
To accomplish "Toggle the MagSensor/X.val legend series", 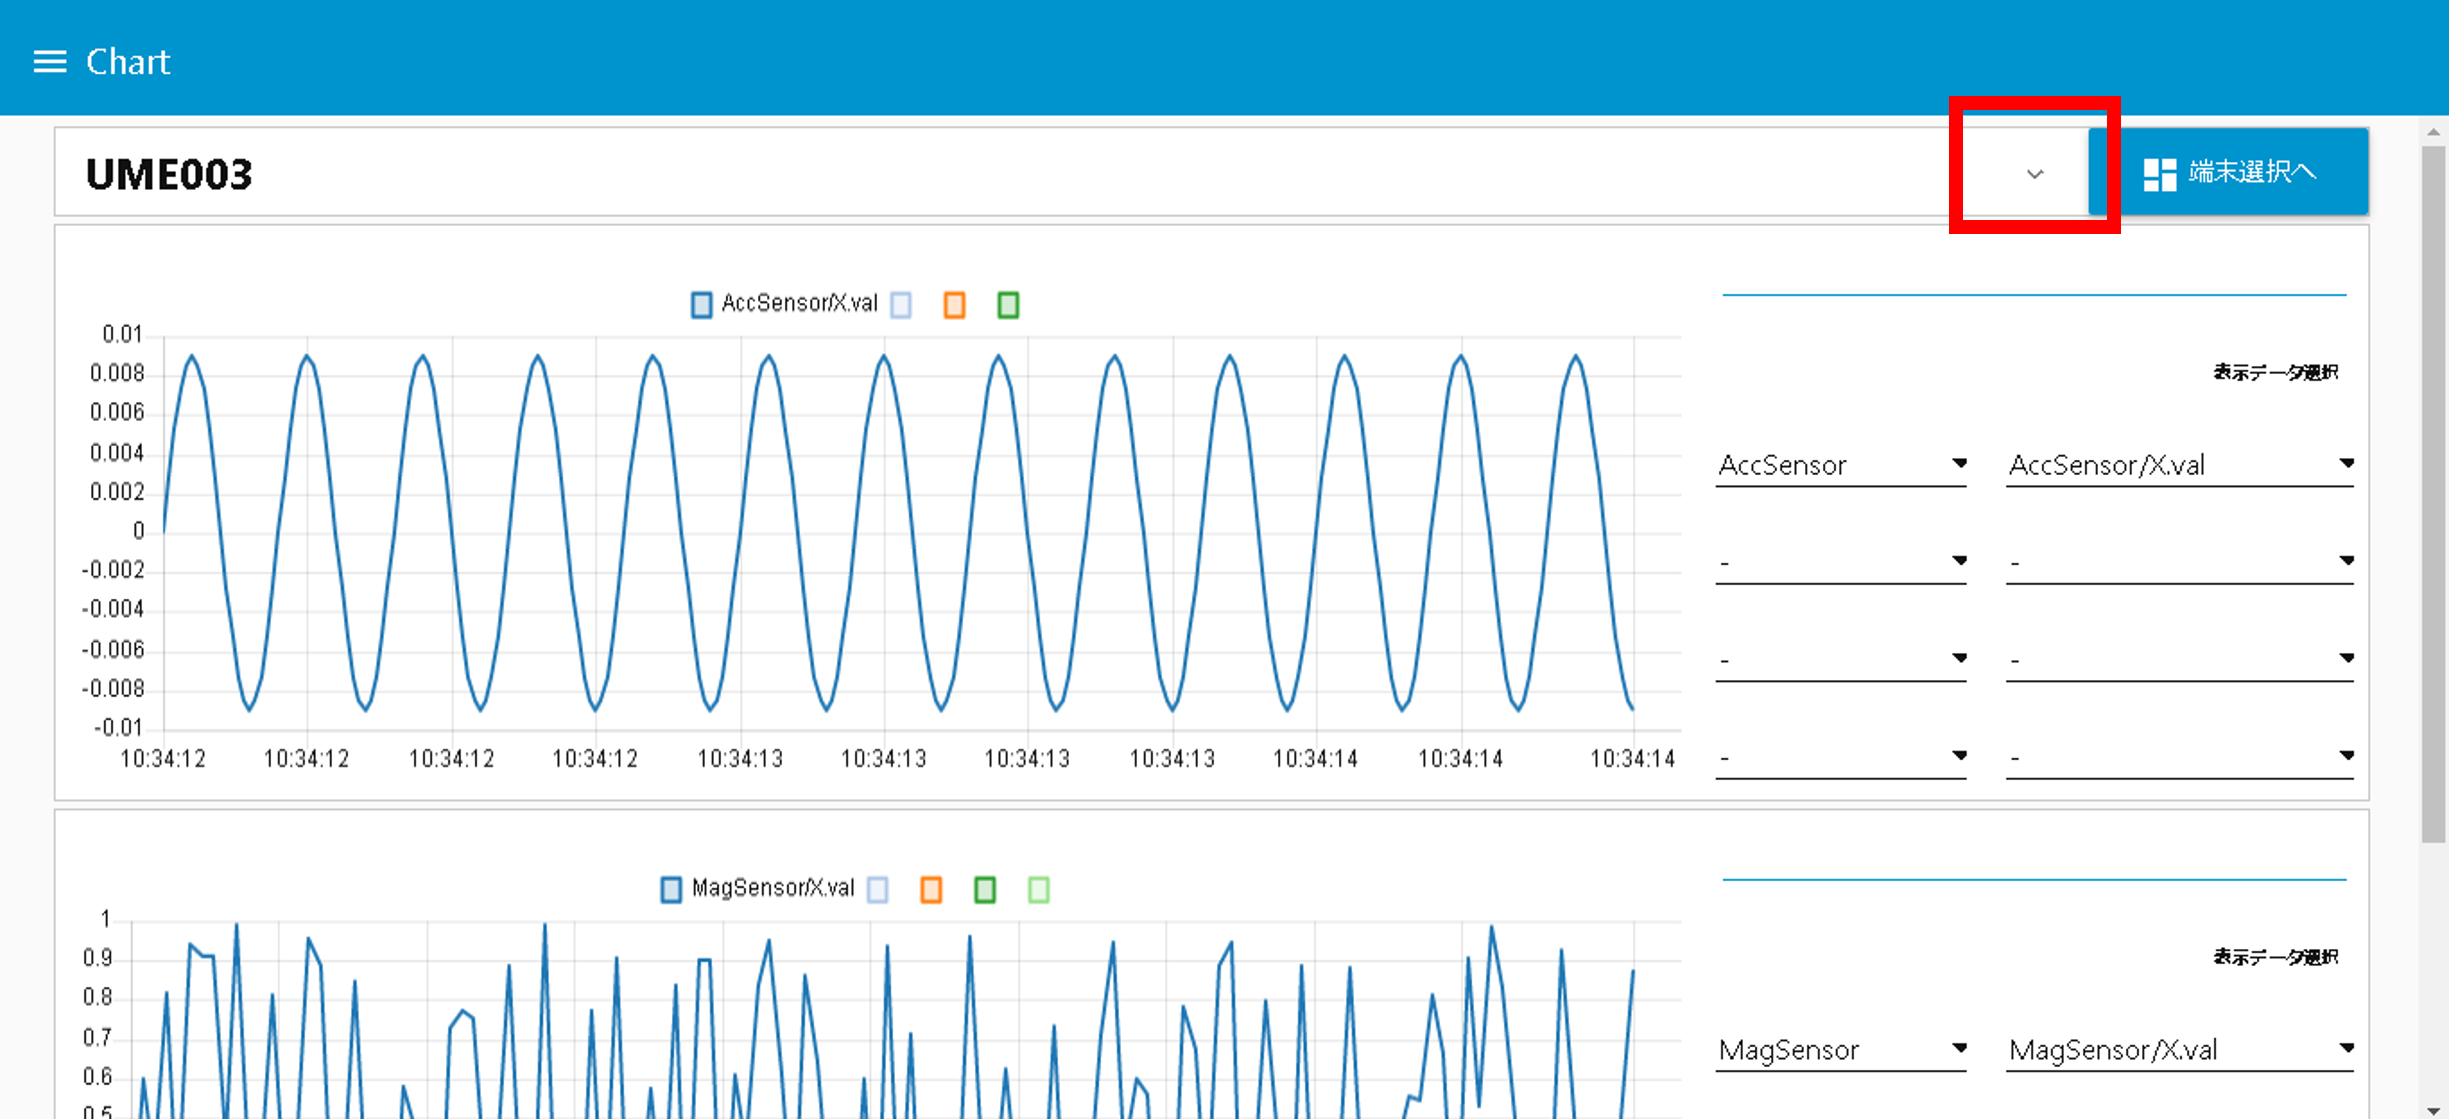I will click(757, 889).
